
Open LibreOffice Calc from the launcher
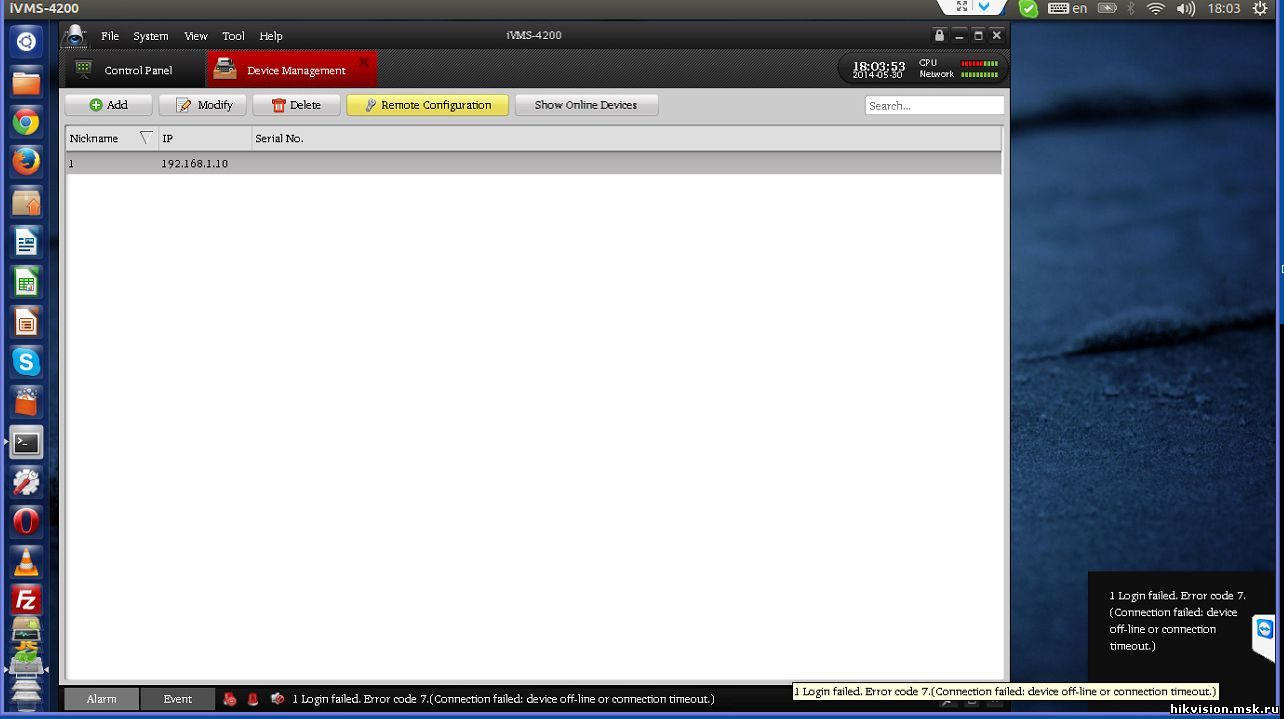pyautogui.click(x=26, y=282)
